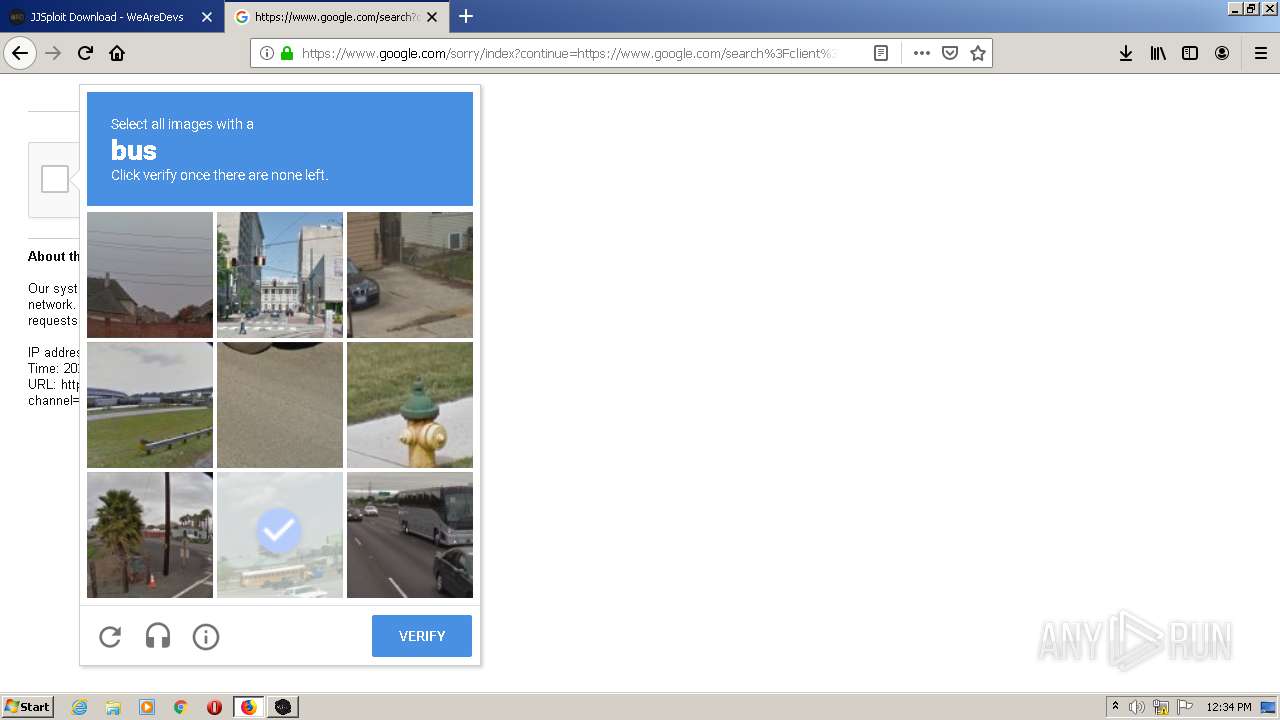Click the VERIFY button
The image size is (1280, 720).
(x=422, y=636)
